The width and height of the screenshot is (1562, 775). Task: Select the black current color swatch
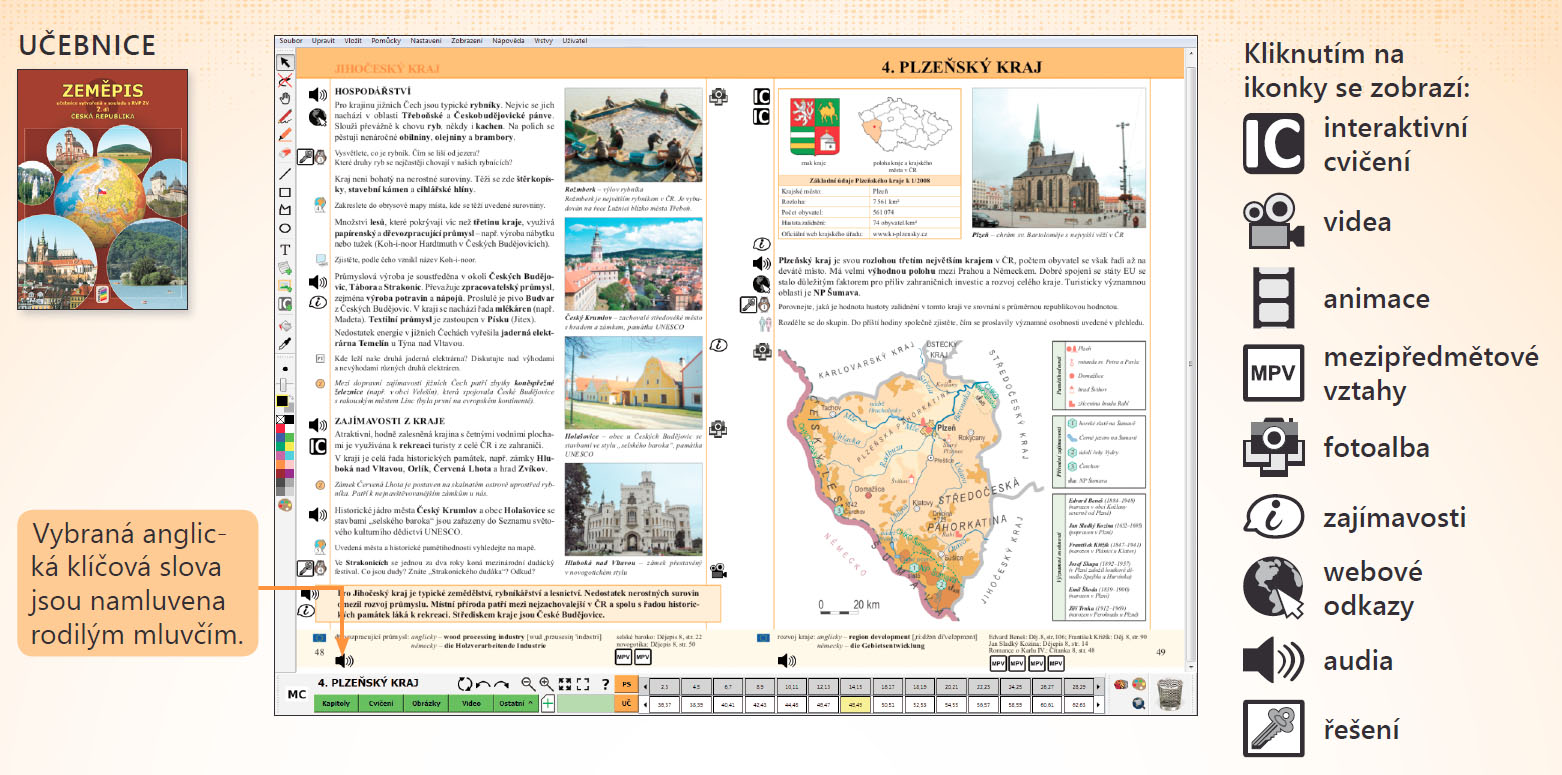coord(283,401)
